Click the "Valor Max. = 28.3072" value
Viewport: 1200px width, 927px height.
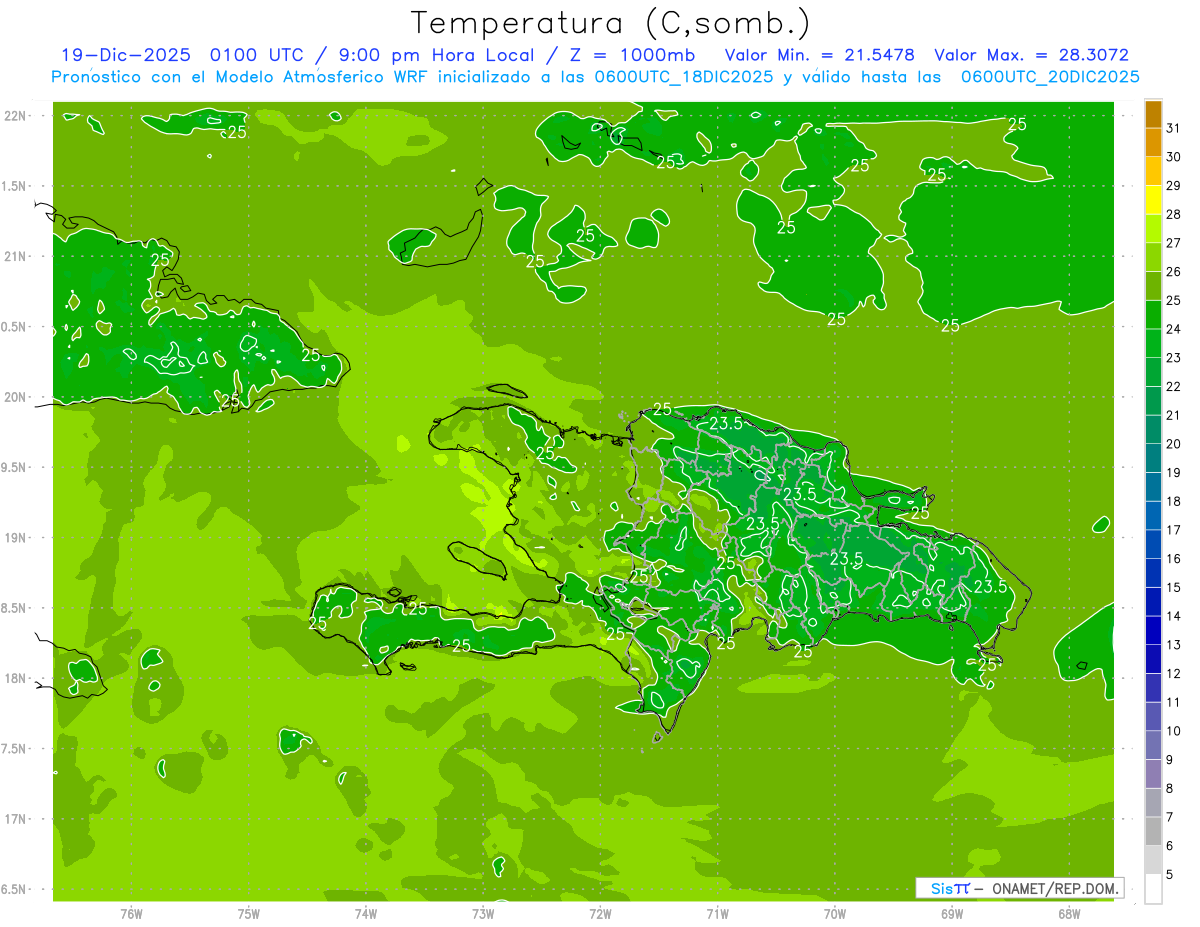pyautogui.click(x=1031, y=55)
